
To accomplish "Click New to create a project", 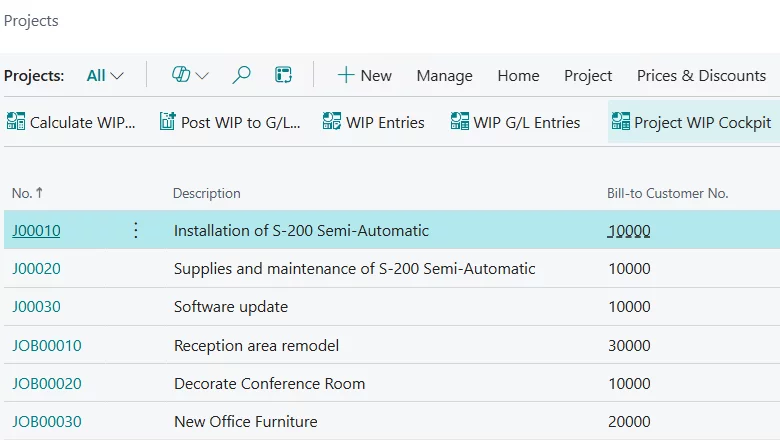I will pos(364,75).
